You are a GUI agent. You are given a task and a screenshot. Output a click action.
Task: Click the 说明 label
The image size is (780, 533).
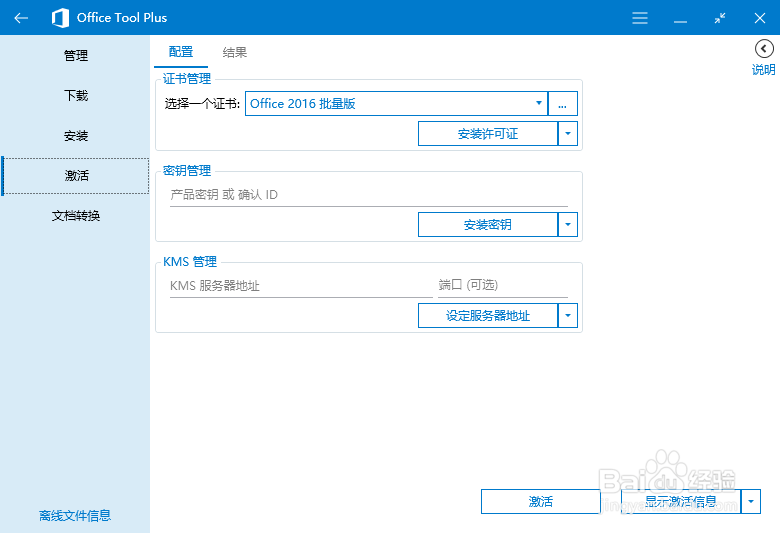(x=764, y=70)
